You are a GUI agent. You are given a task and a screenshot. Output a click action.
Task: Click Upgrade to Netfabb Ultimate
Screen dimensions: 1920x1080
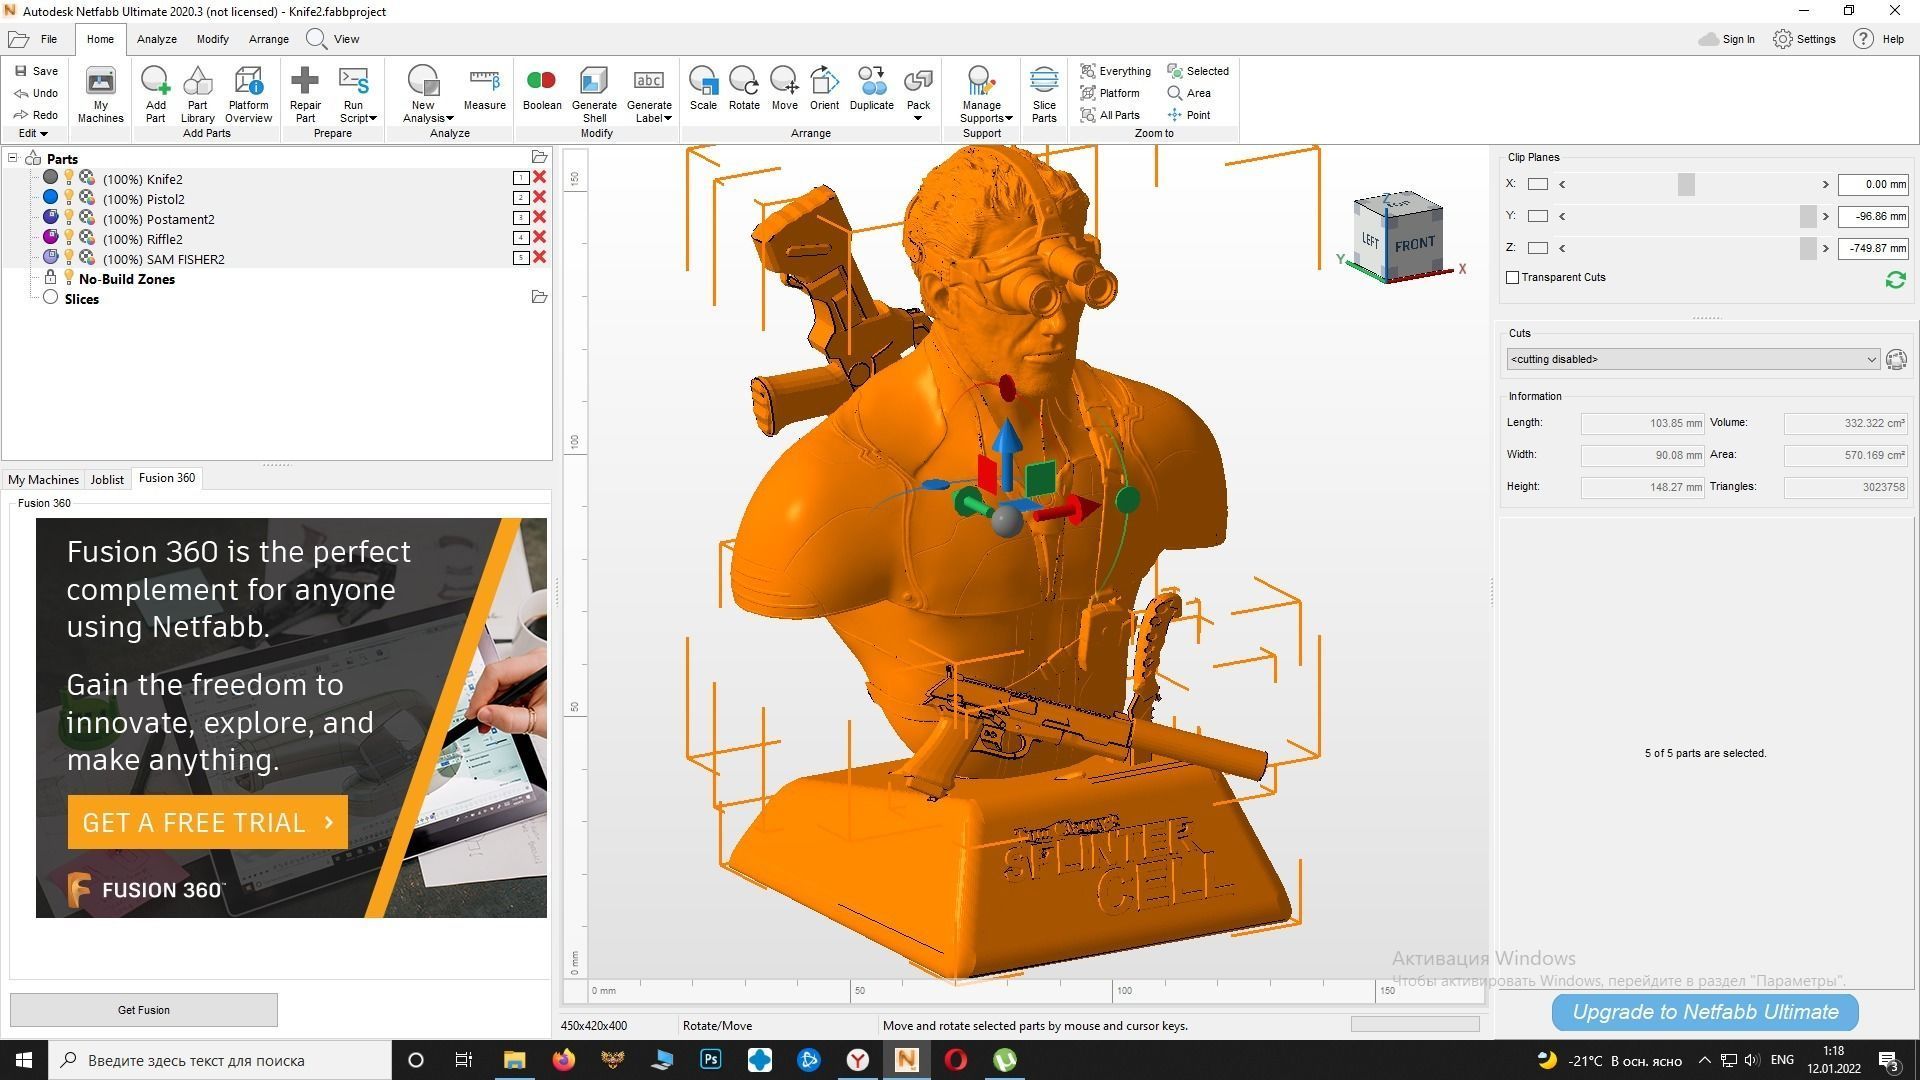pyautogui.click(x=1704, y=1012)
